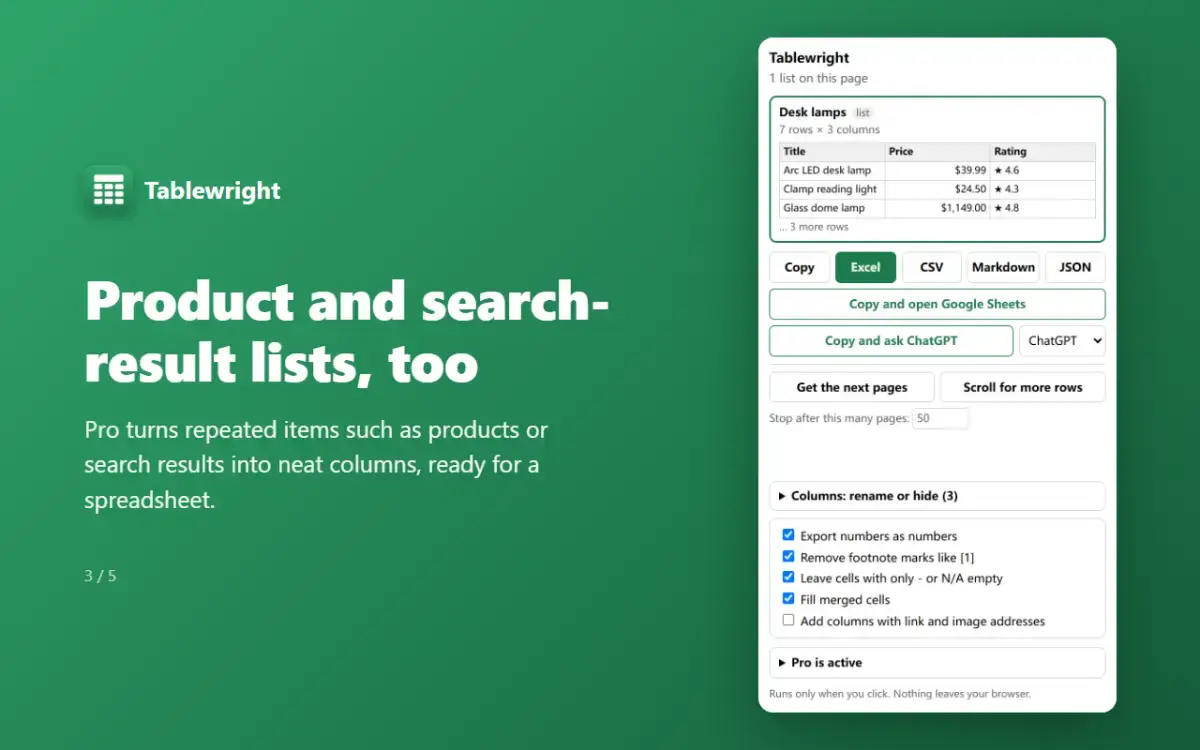Choose the CSV export format
Screen dimensions: 1200x750
click(931, 267)
